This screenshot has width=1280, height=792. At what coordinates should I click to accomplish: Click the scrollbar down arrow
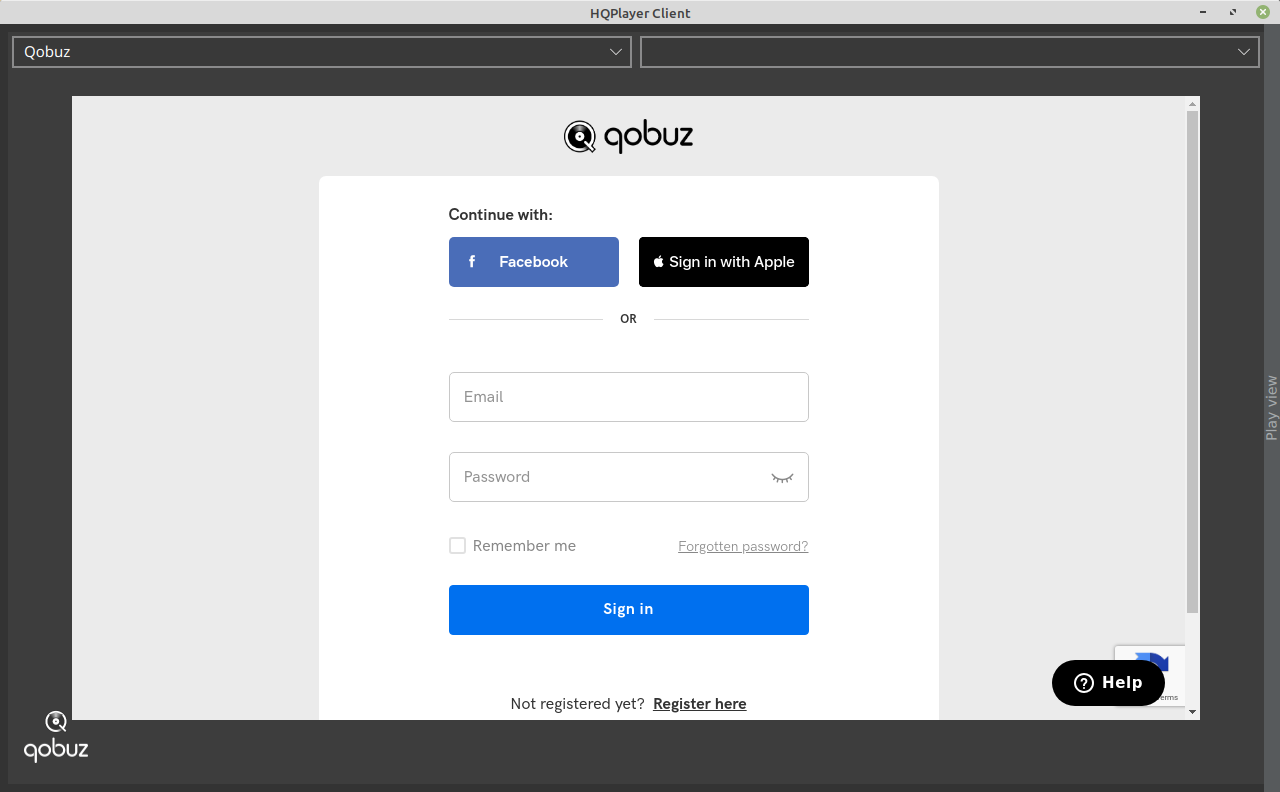pos(1192,712)
